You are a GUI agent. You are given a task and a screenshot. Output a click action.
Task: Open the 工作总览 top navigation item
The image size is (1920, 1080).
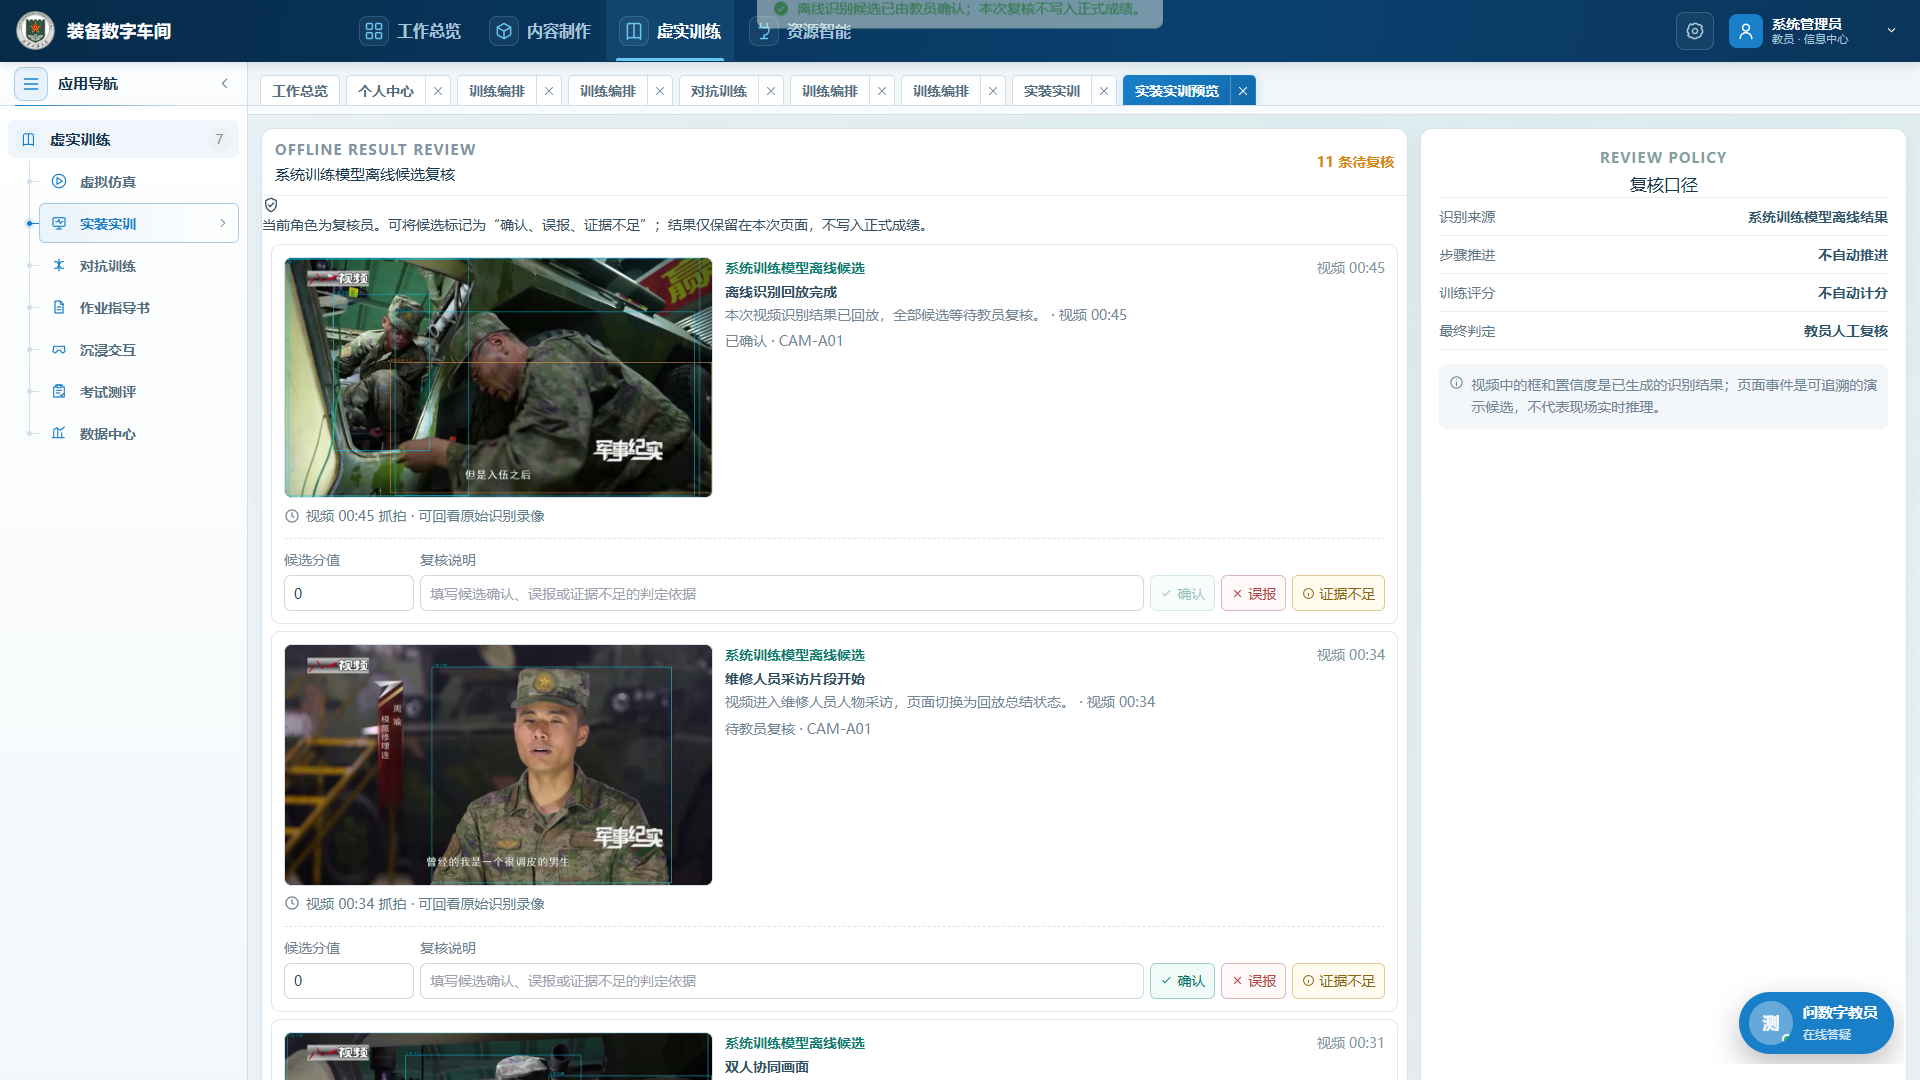411,31
